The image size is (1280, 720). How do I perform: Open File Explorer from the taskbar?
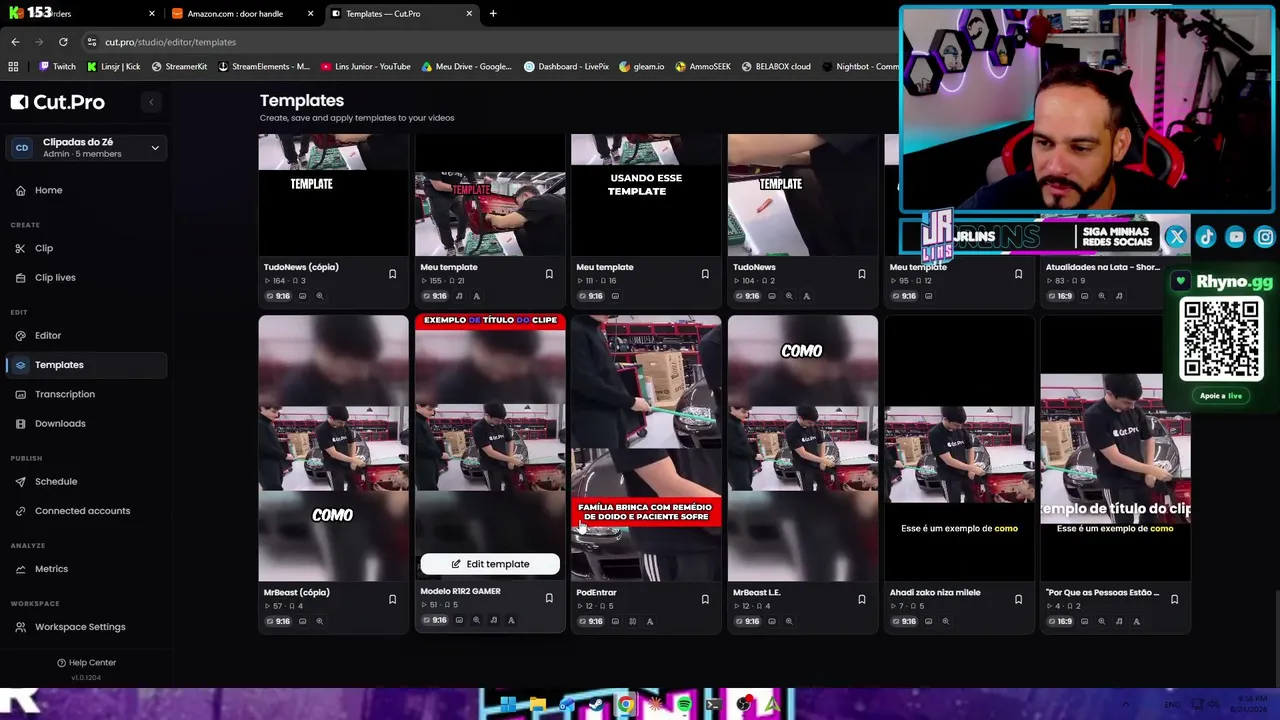pos(537,705)
